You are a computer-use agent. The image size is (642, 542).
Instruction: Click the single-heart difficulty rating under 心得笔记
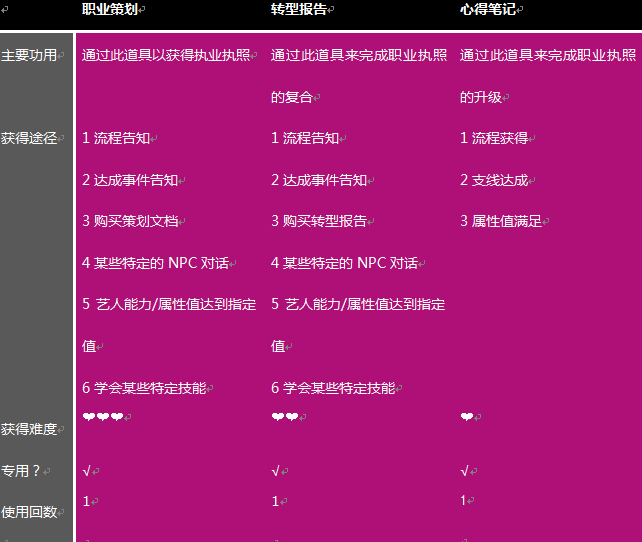(467, 417)
